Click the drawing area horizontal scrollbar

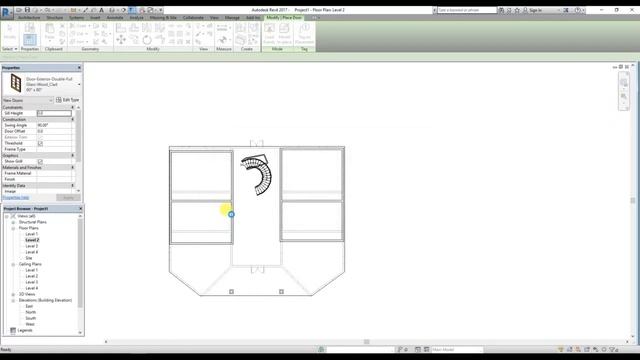[367, 342]
